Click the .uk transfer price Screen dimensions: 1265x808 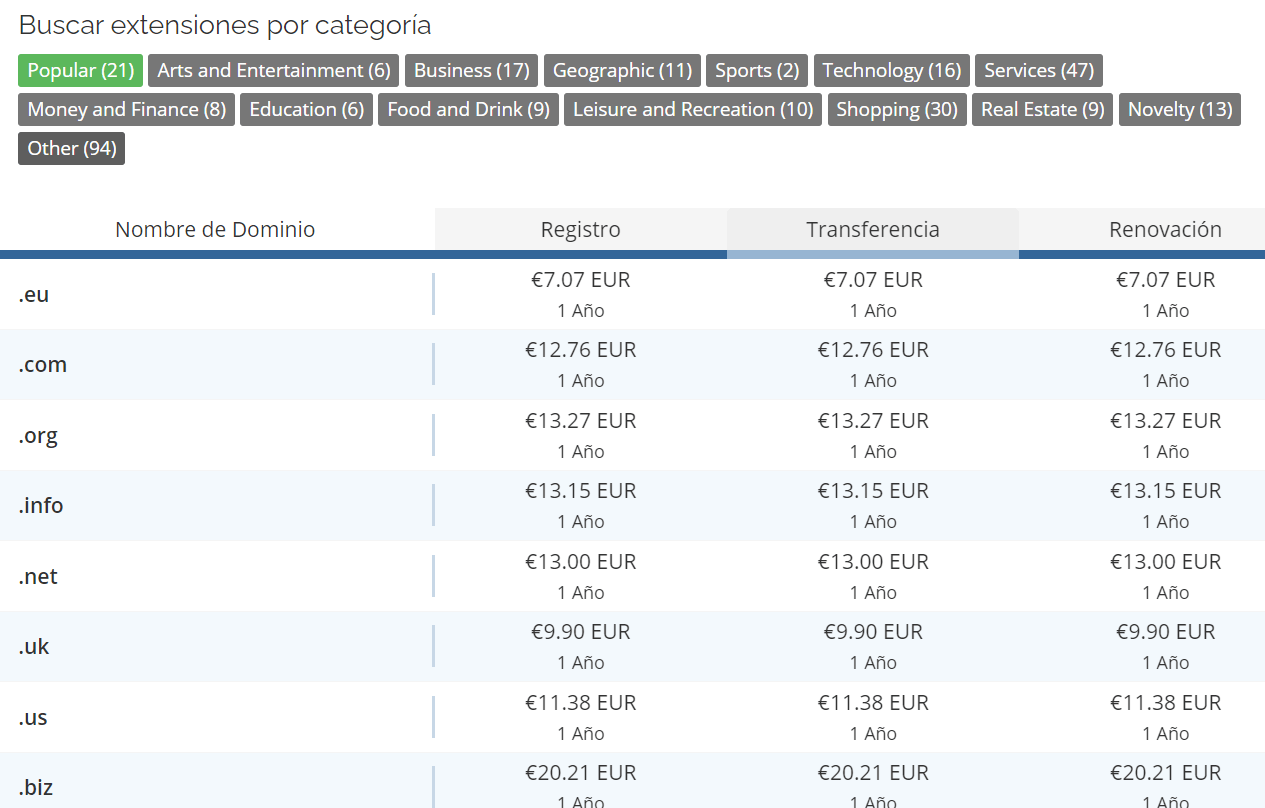pyautogui.click(x=873, y=632)
